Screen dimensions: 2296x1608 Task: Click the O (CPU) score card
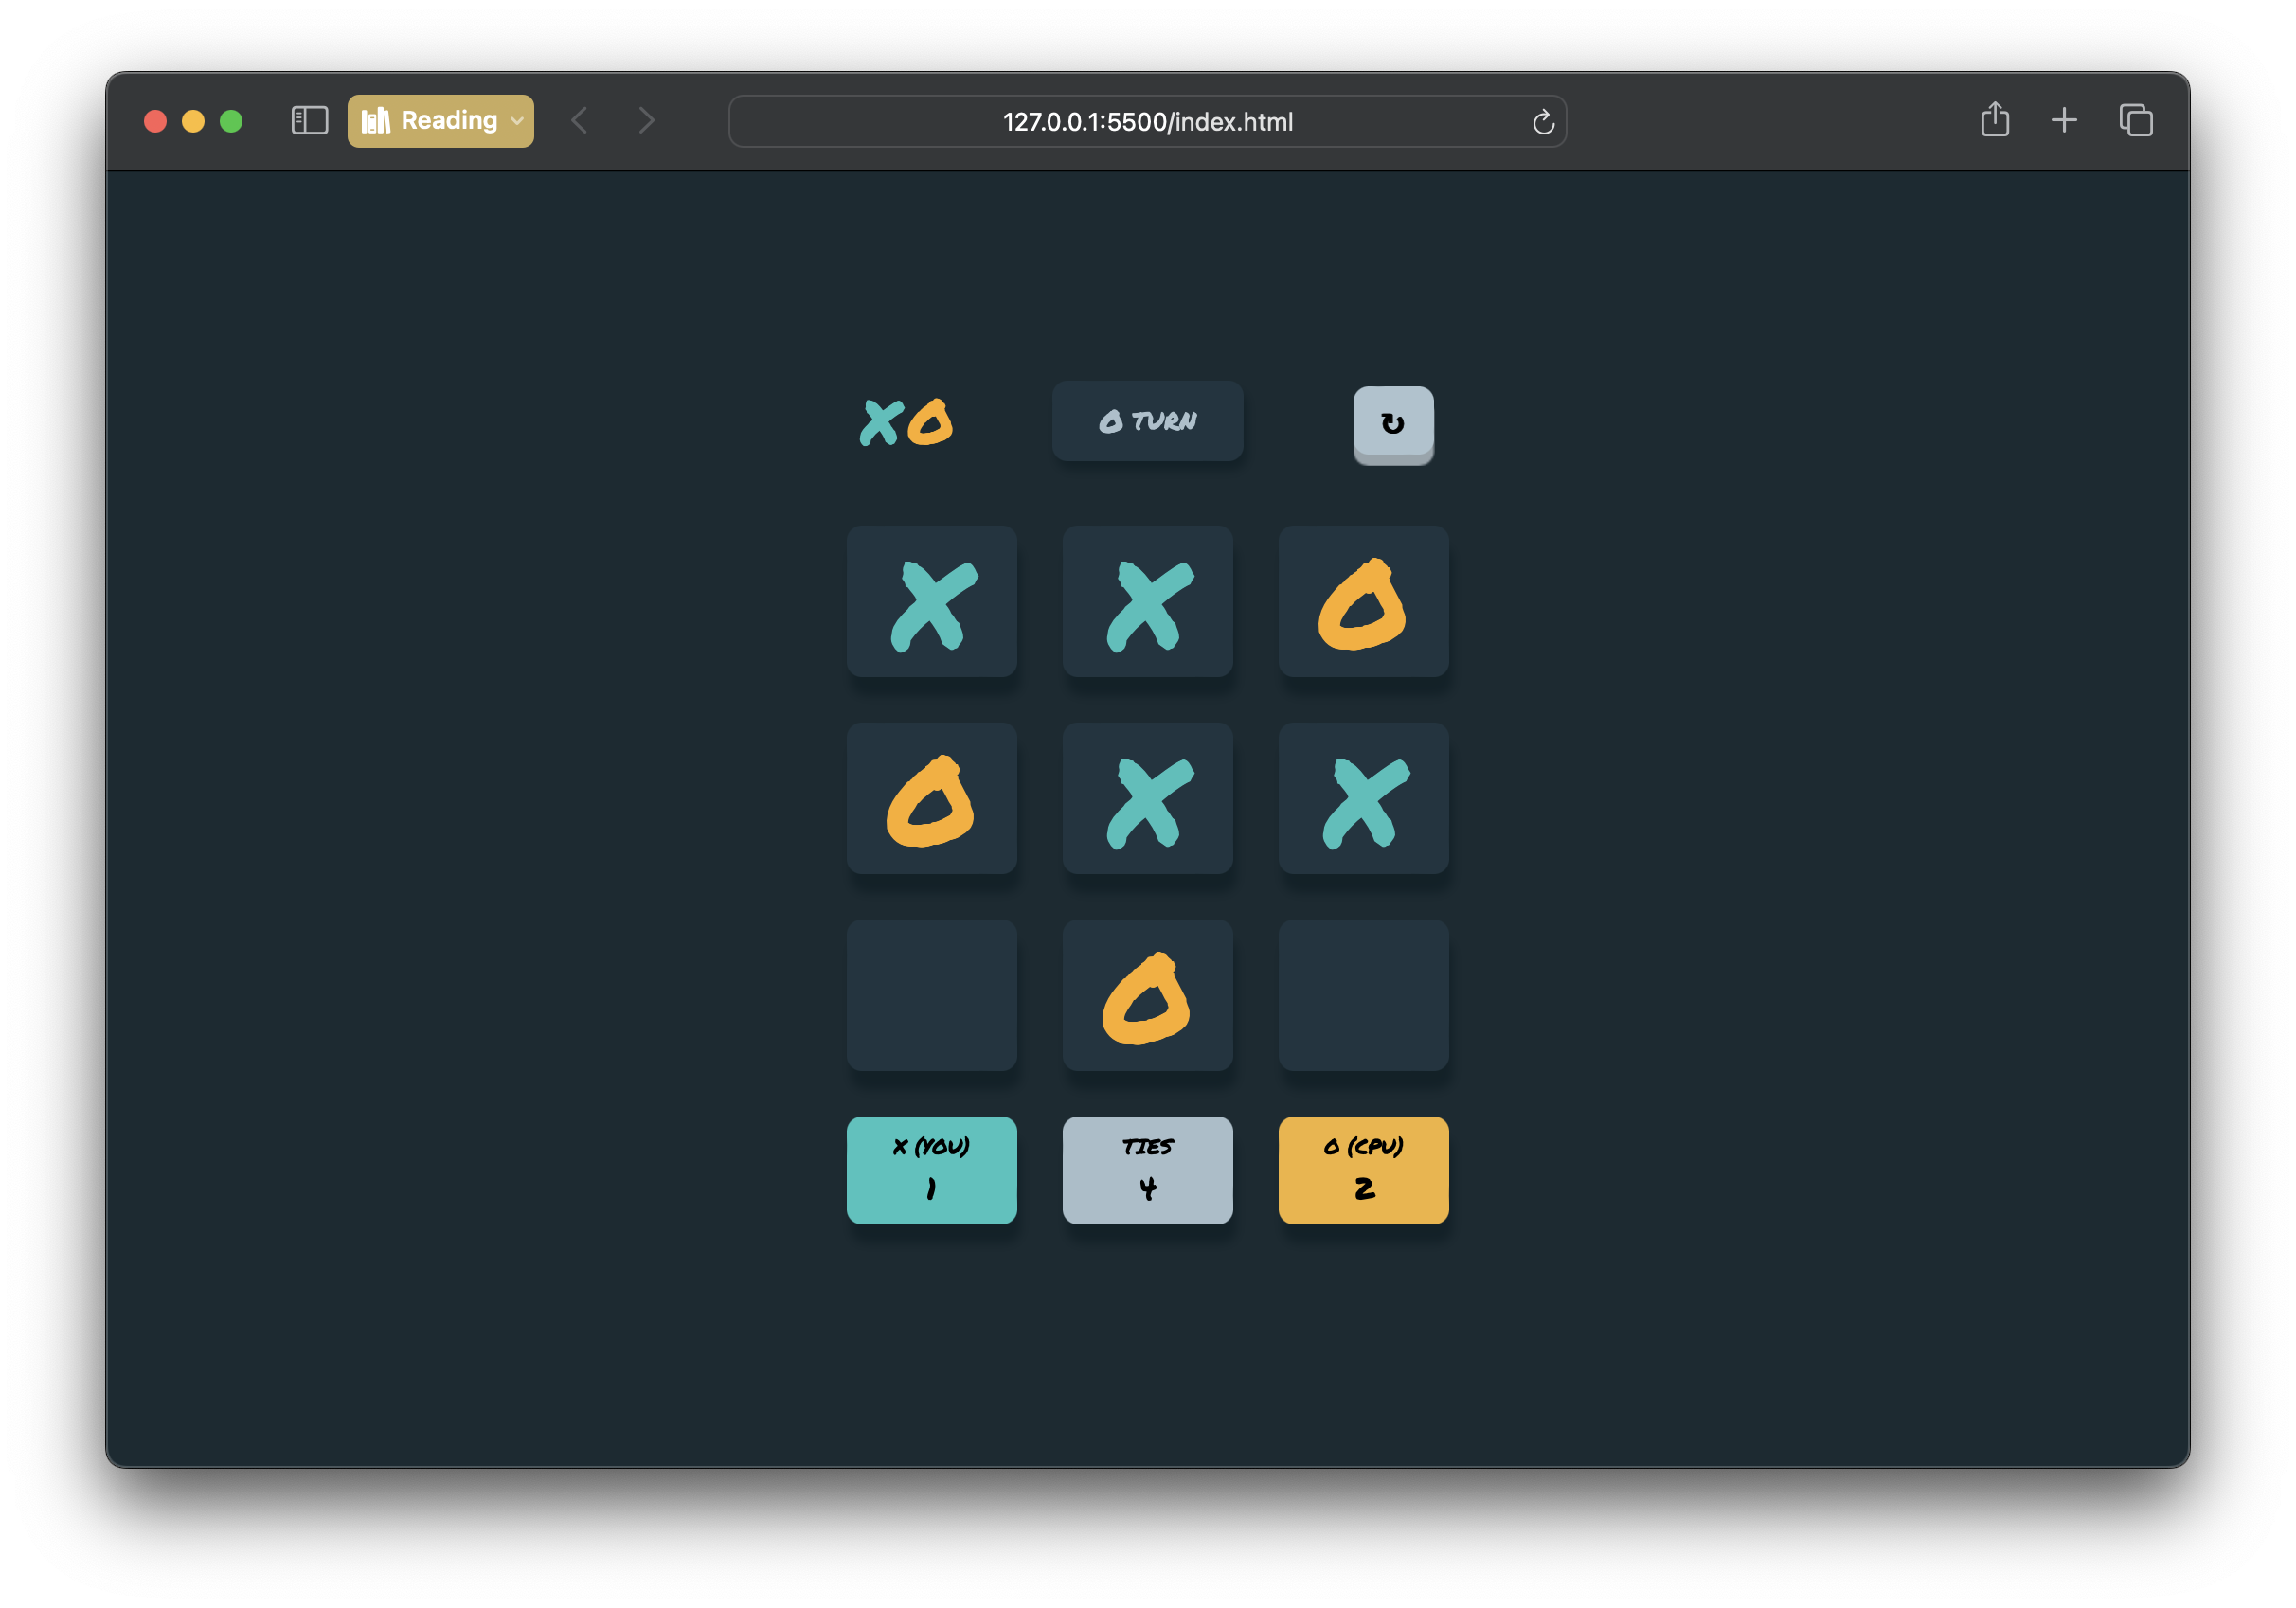point(1363,1170)
